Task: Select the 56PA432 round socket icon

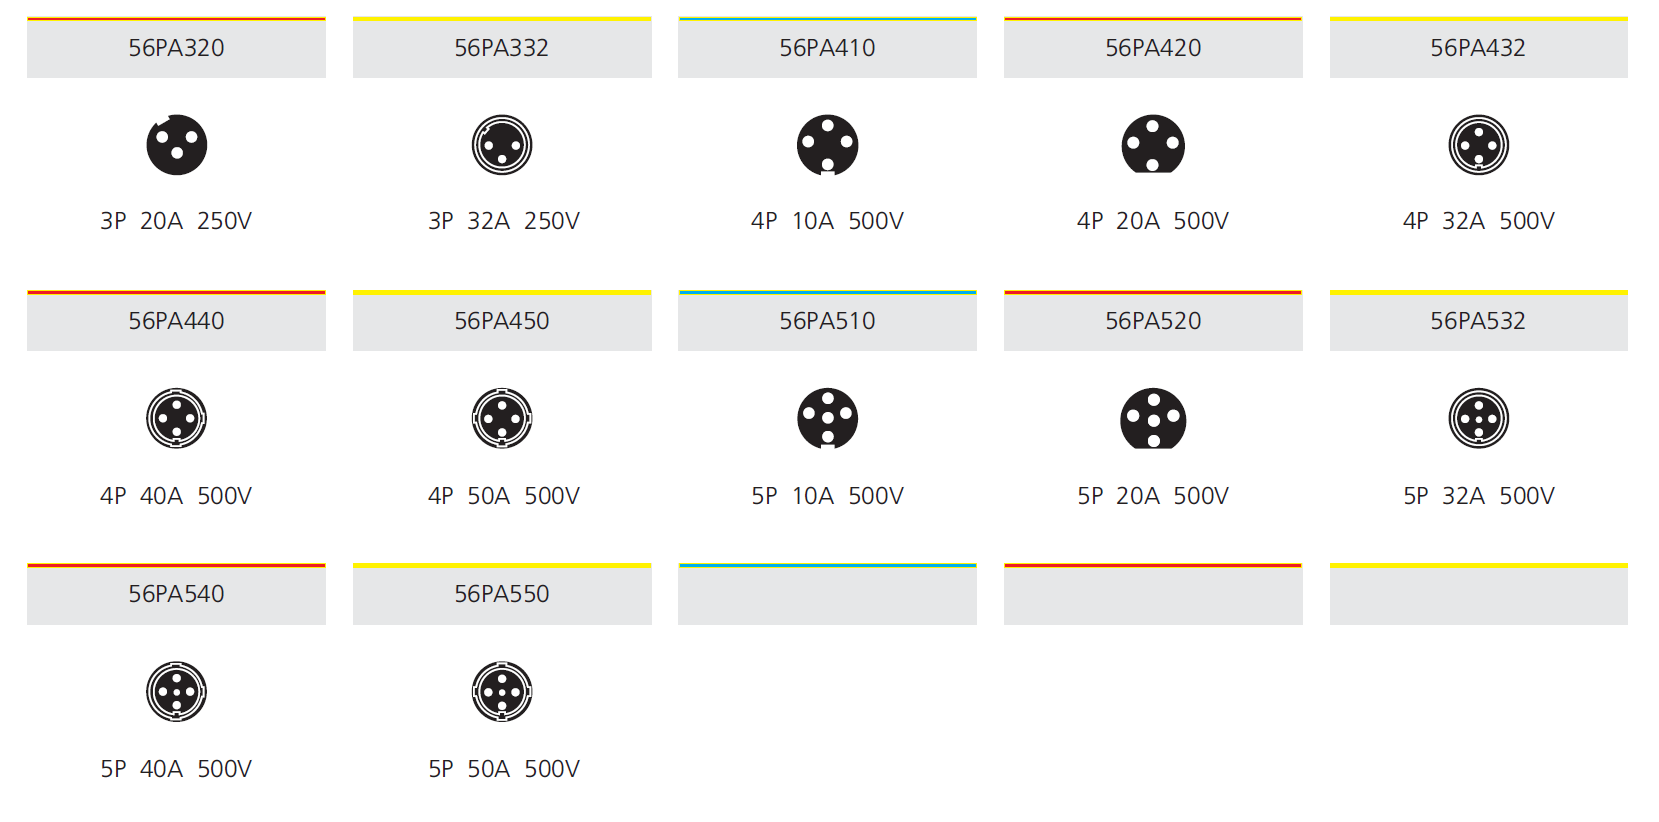Action: [1479, 145]
